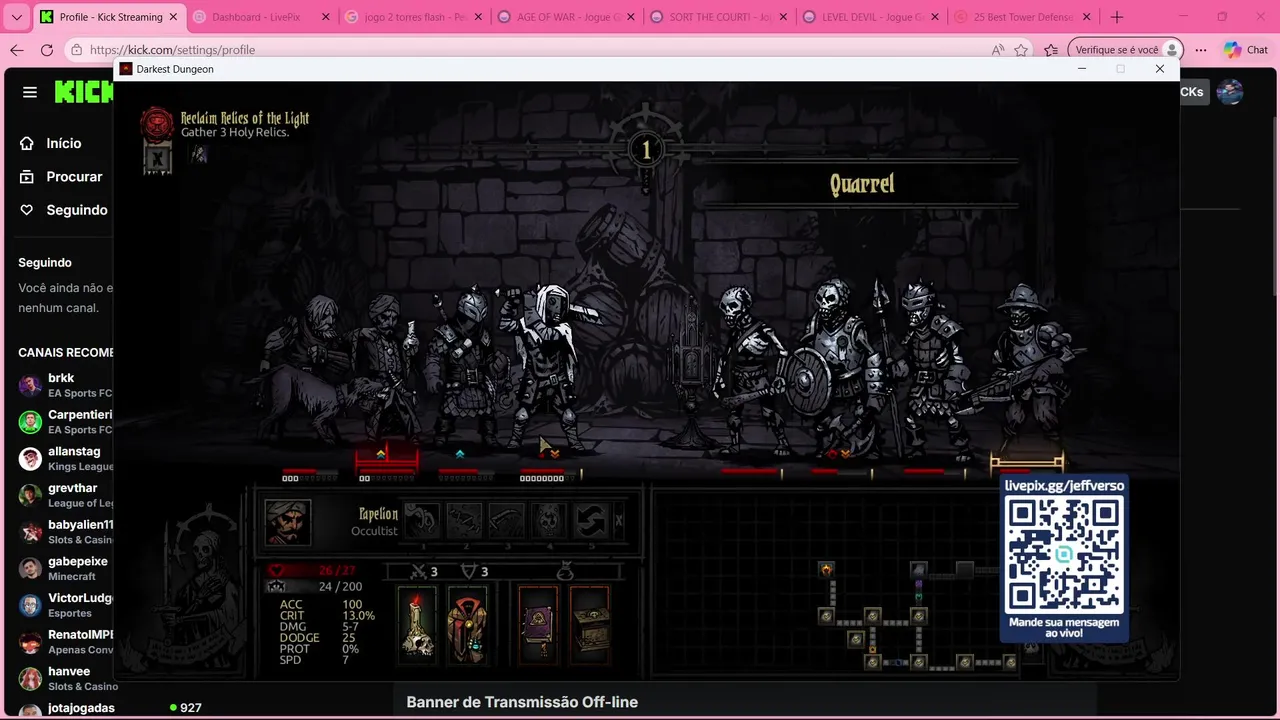The image size is (1280, 720).
Task: Click the Reclaim Relics of the Light quest title
Action: click(245, 118)
